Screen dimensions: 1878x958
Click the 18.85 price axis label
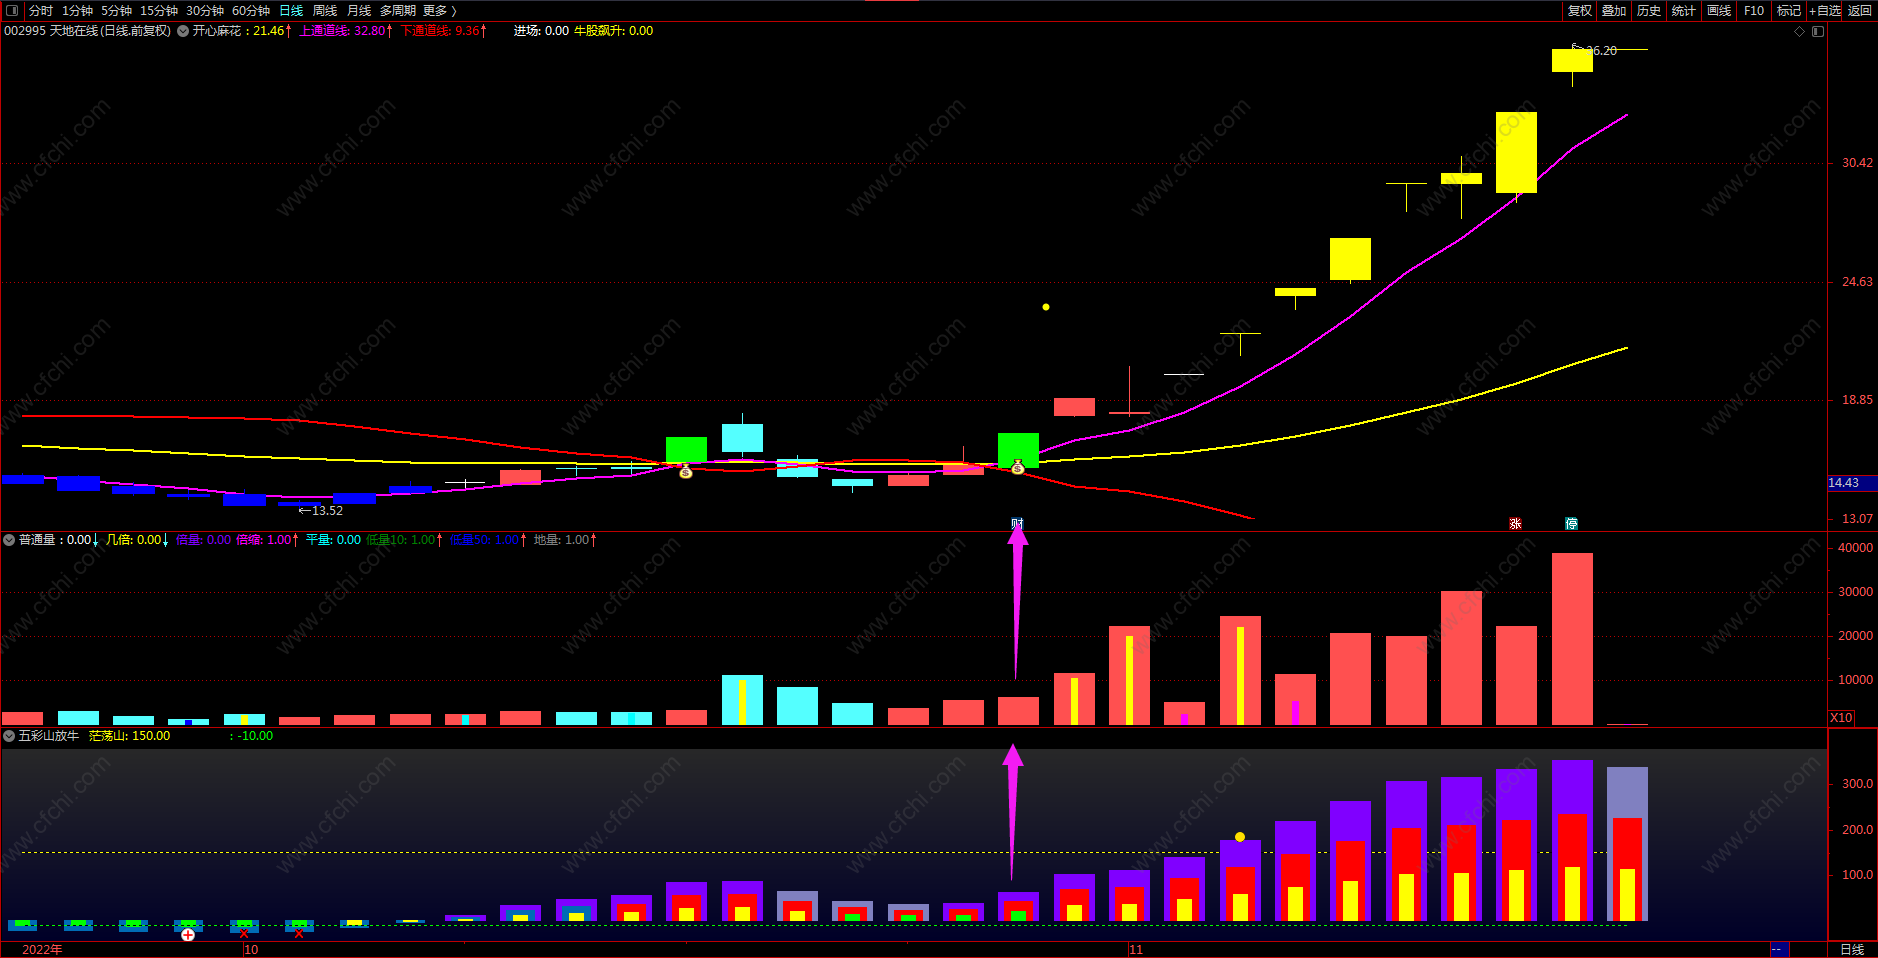pyautogui.click(x=1858, y=400)
